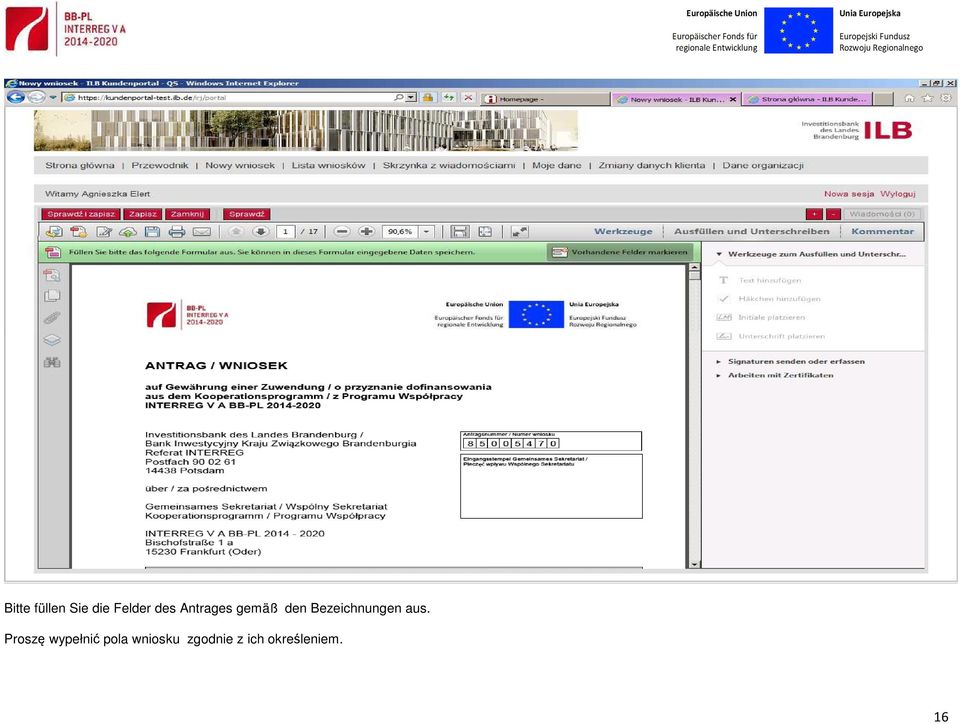Click the security lock icon in the address bar

point(428,97)
